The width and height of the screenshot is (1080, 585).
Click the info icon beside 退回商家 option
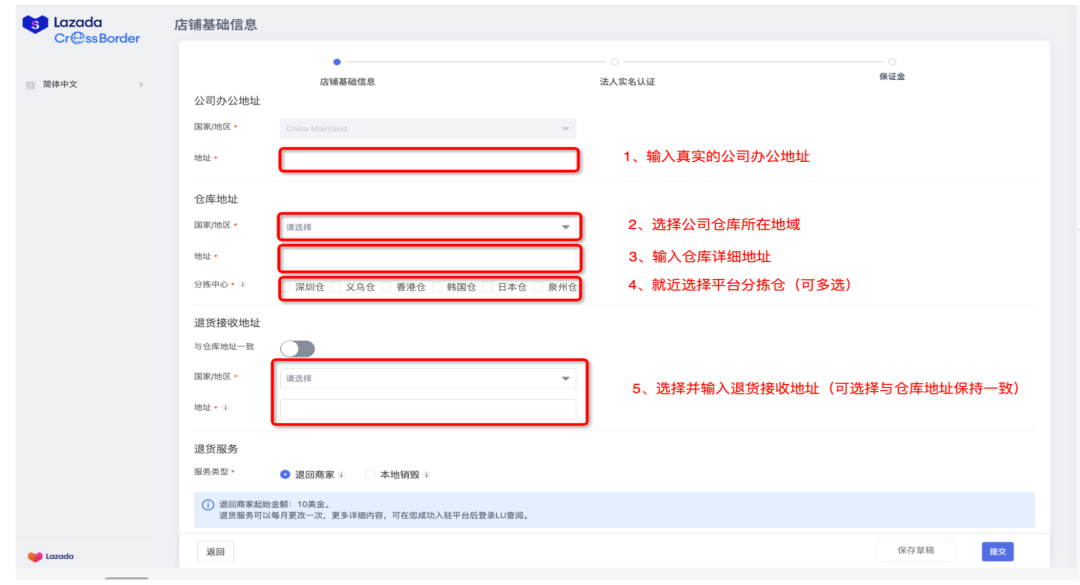[x=341, y=473]
